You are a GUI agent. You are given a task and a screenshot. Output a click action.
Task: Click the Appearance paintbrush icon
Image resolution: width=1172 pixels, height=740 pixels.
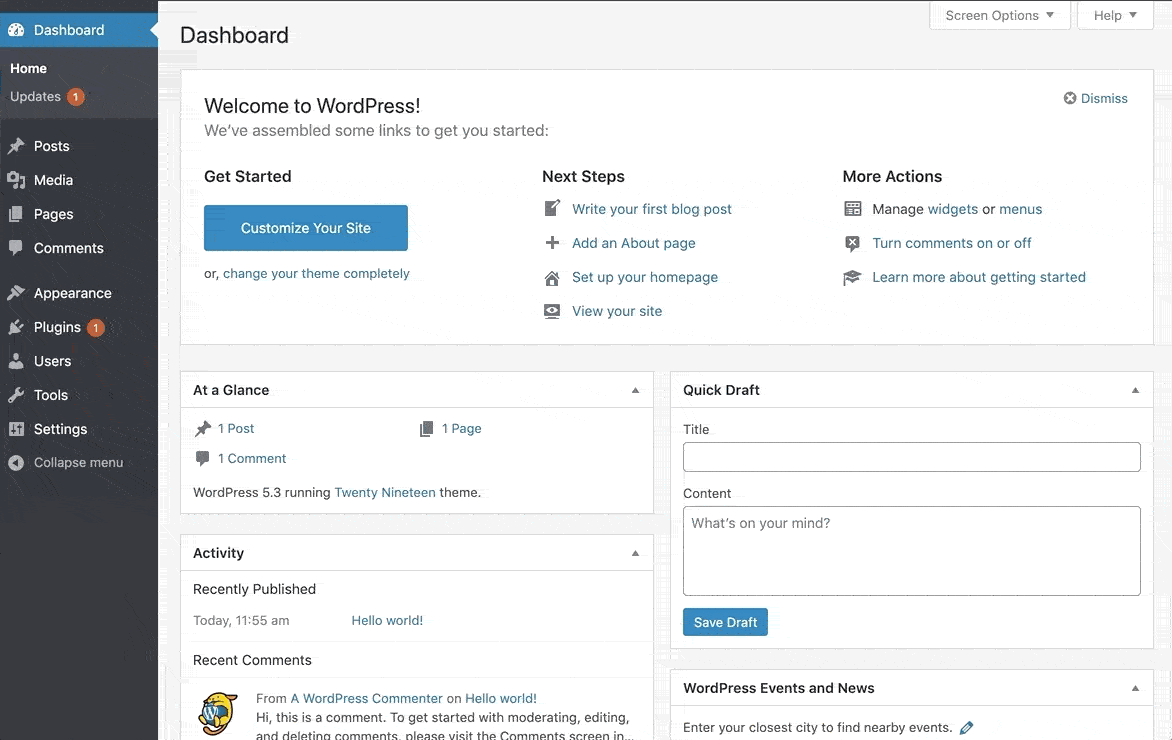[x=16, y=293]
